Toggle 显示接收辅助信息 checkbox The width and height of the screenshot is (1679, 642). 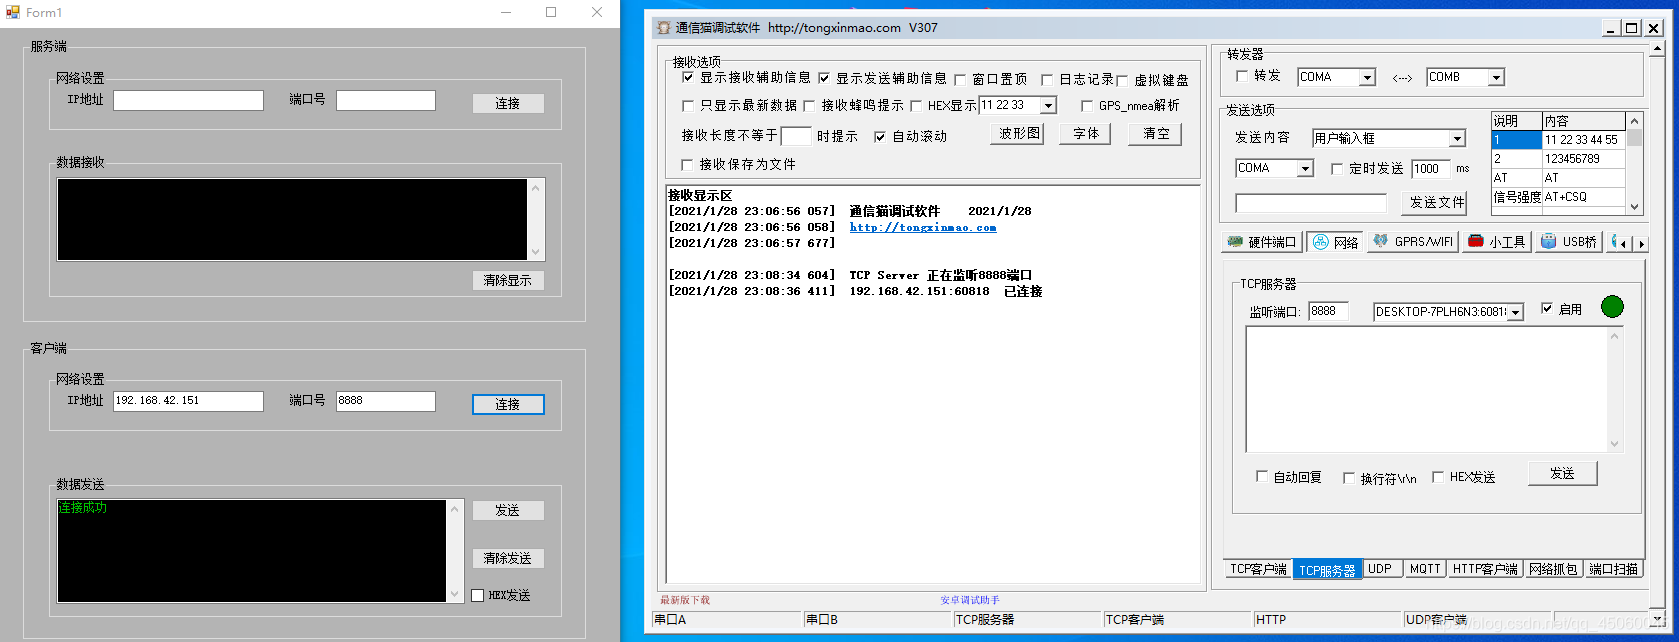click(x=688, y=77)
